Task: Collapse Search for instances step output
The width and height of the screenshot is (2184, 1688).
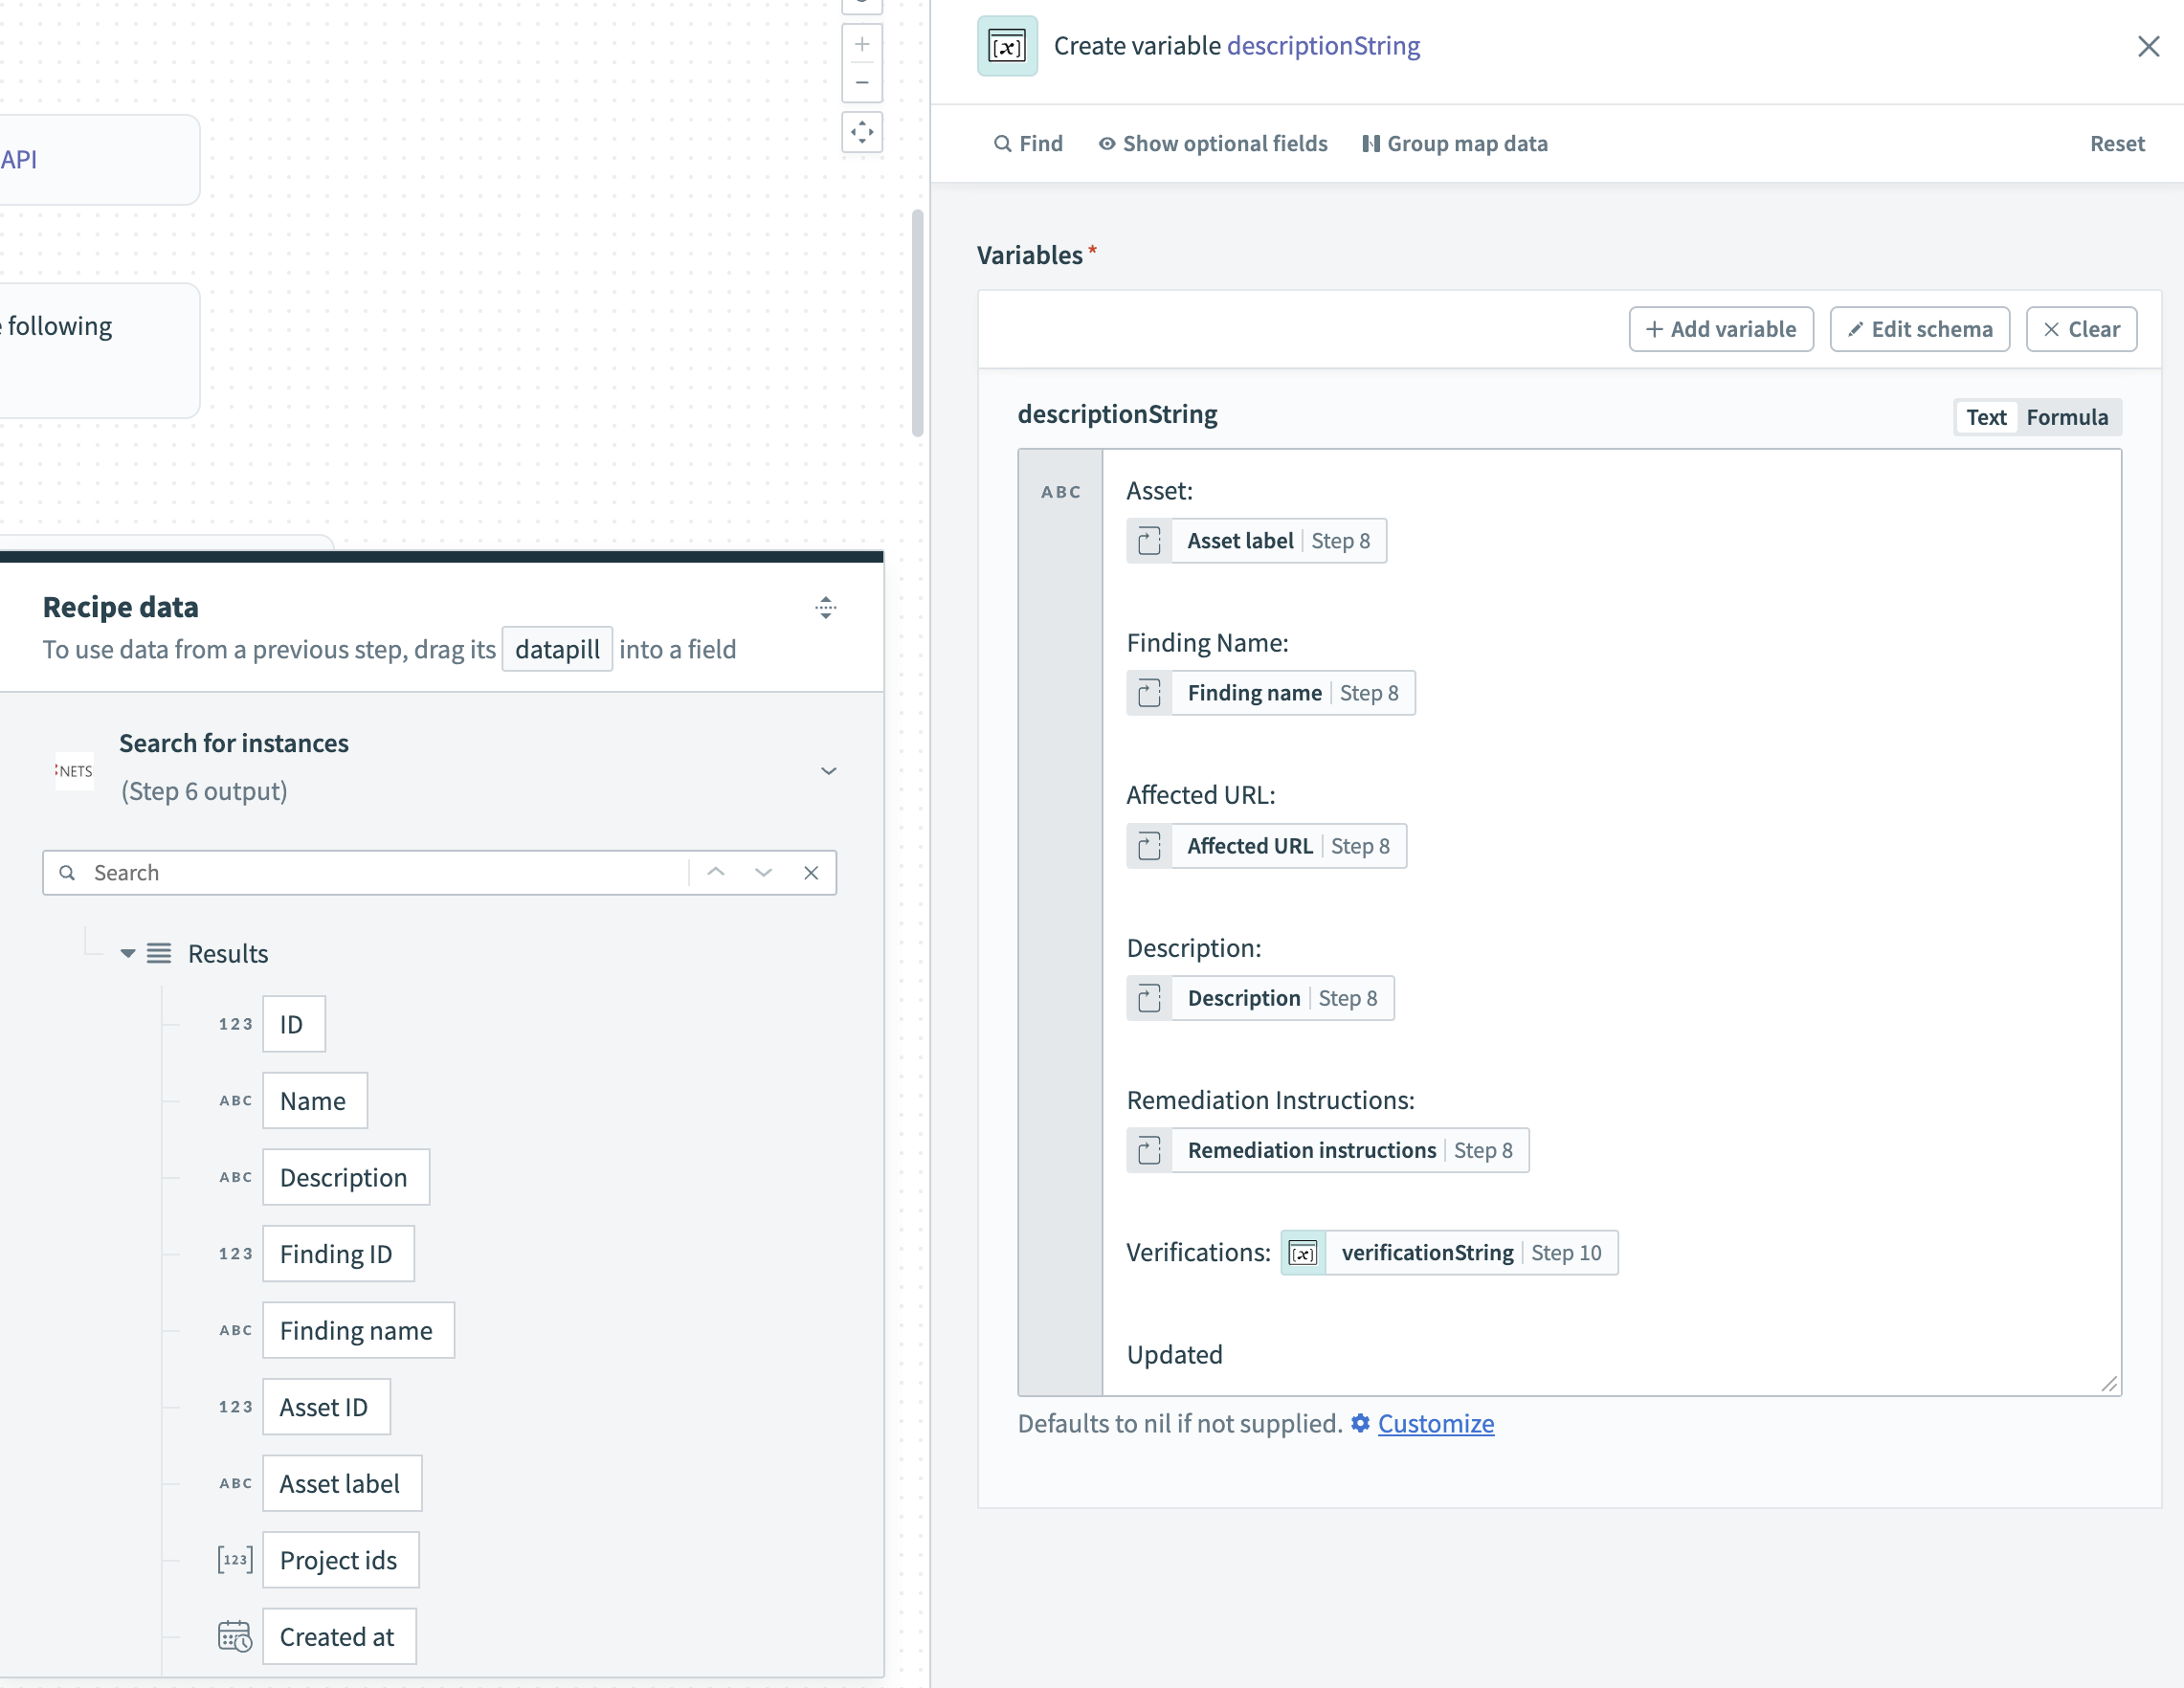Action: 828,770
